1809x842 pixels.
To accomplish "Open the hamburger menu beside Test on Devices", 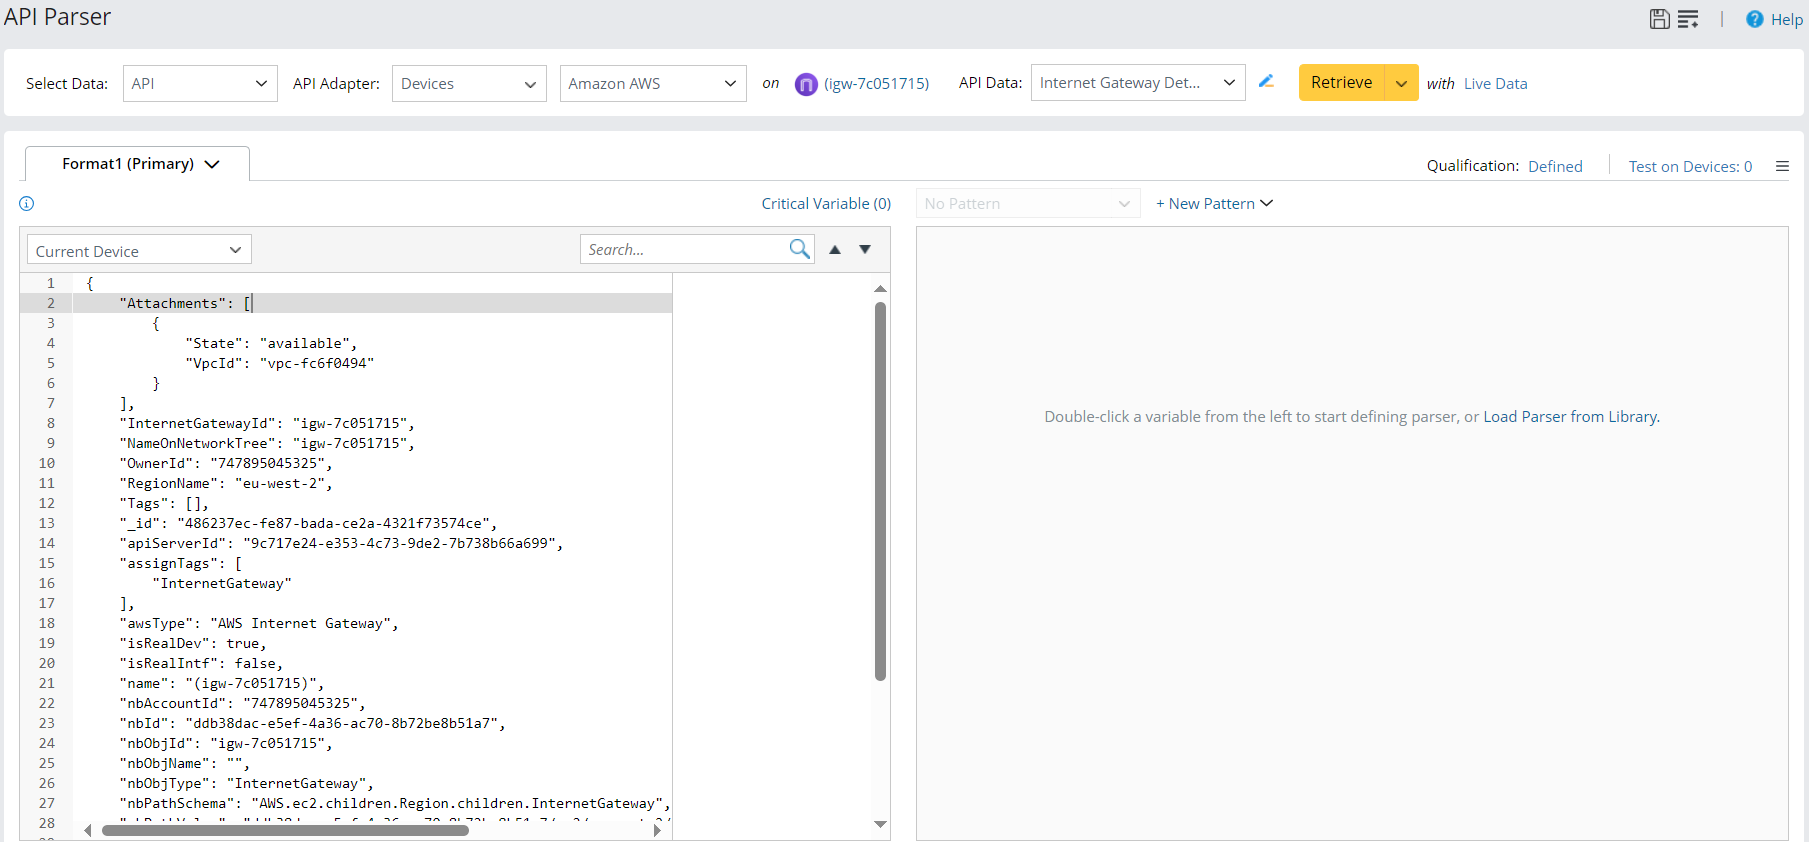I will tap(1782, 166).
